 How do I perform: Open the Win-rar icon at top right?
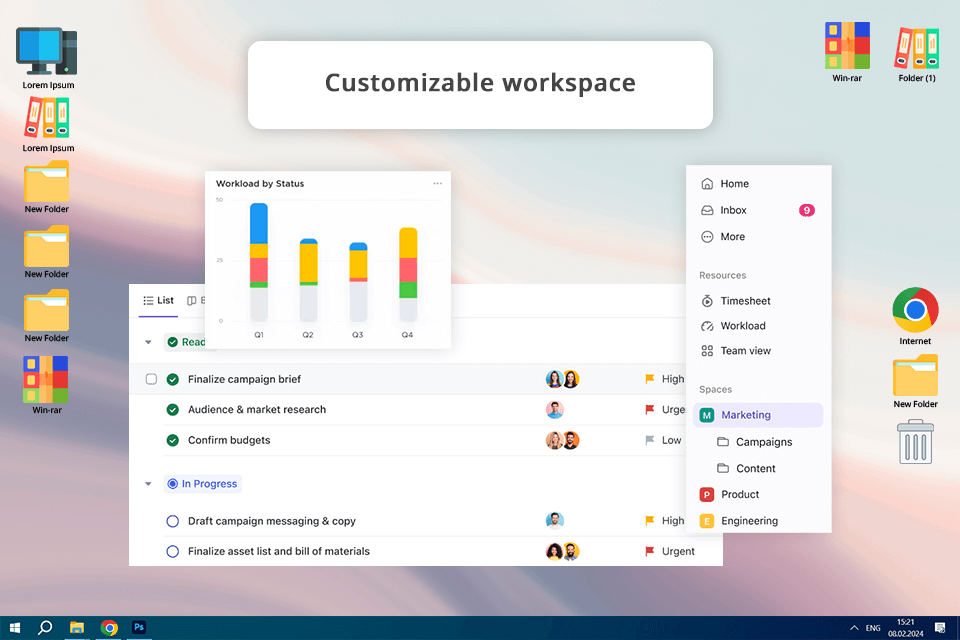[x=847, y=45]
